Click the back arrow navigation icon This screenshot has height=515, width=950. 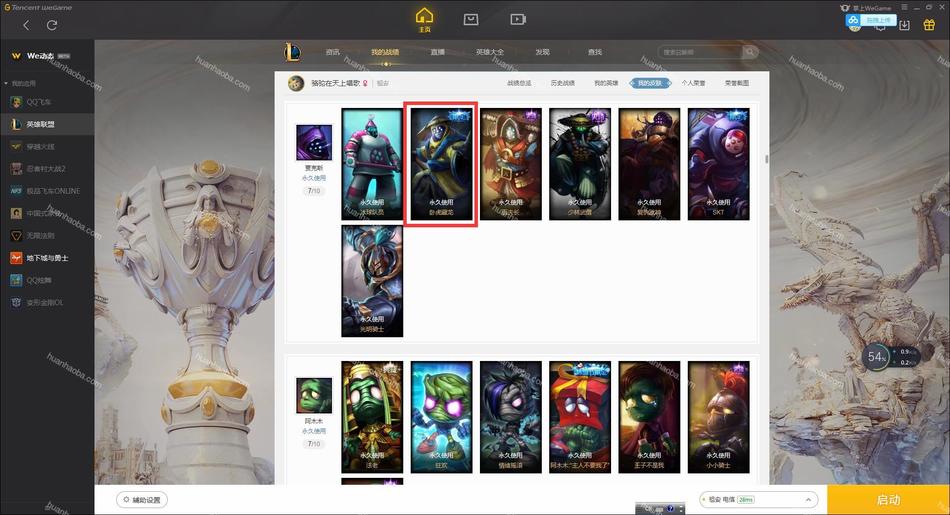pyautogui.click(x=26, y=25)
